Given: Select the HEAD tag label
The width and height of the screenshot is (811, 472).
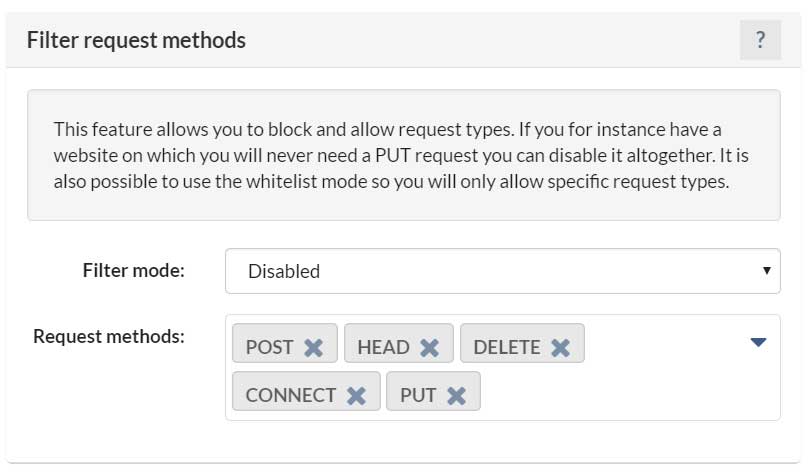Looking at the screenshot, I should point(383,347).
